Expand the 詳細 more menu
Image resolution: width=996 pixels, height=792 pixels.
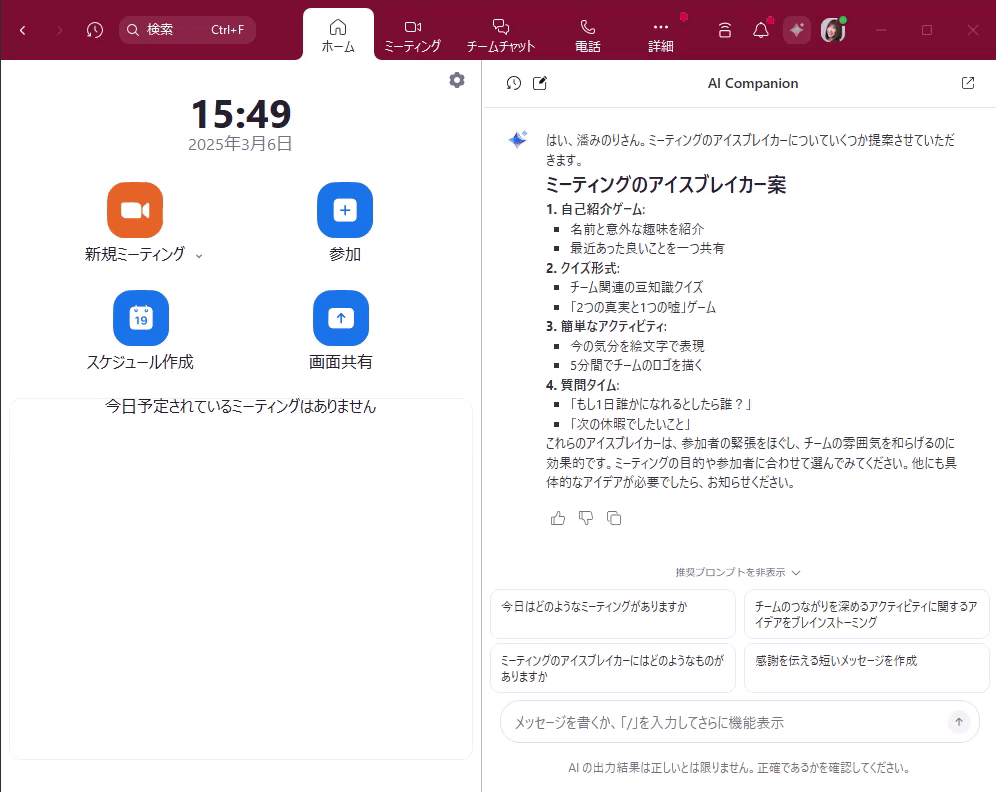pos(661,36)
